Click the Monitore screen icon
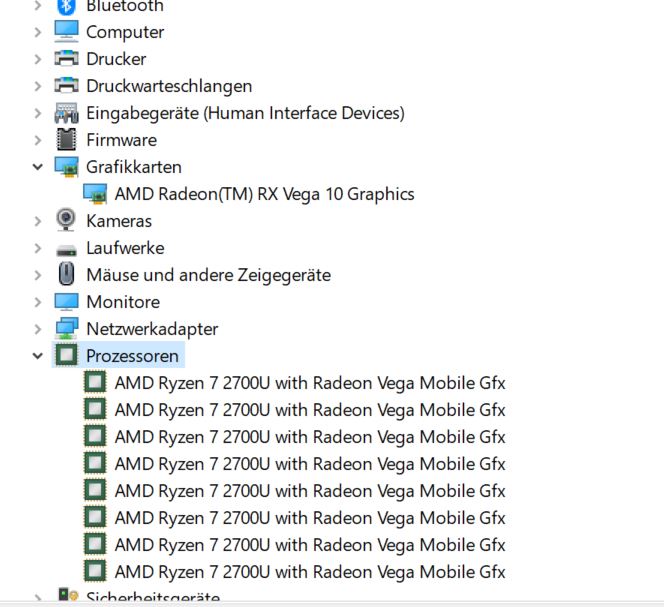The width and height of the screenshot is (664, 607). (x=66, y=302)
